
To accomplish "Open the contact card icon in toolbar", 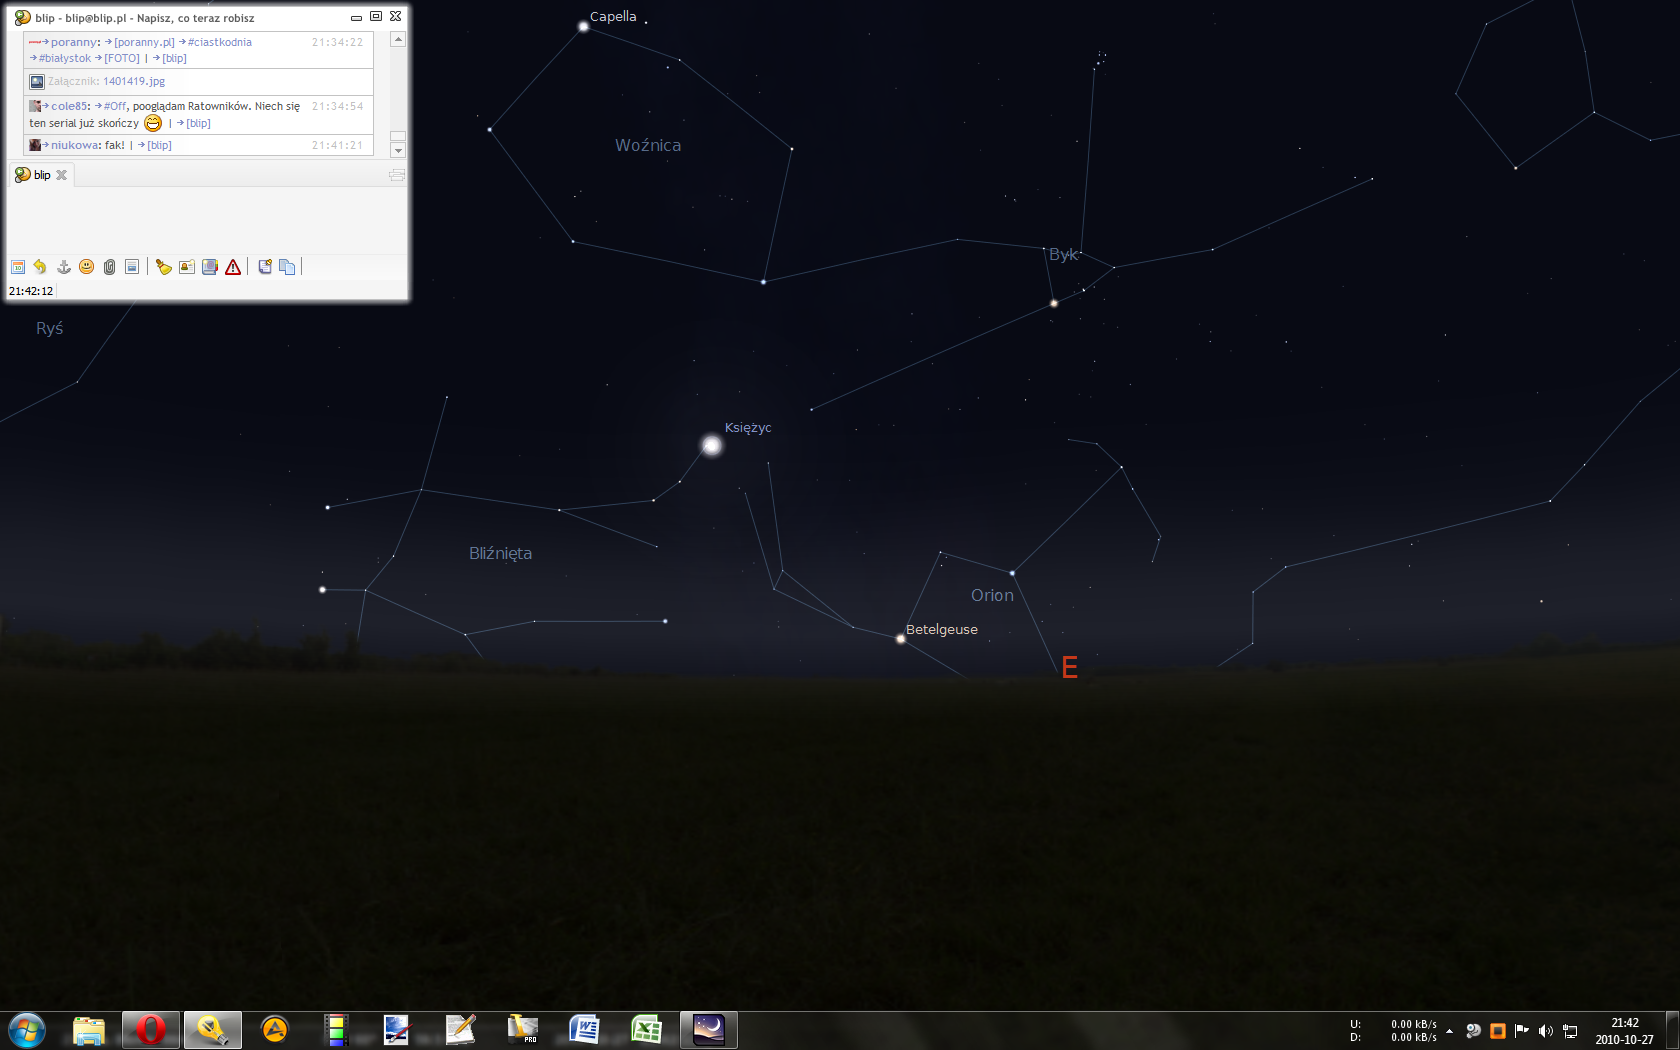I will click(187, 267).
